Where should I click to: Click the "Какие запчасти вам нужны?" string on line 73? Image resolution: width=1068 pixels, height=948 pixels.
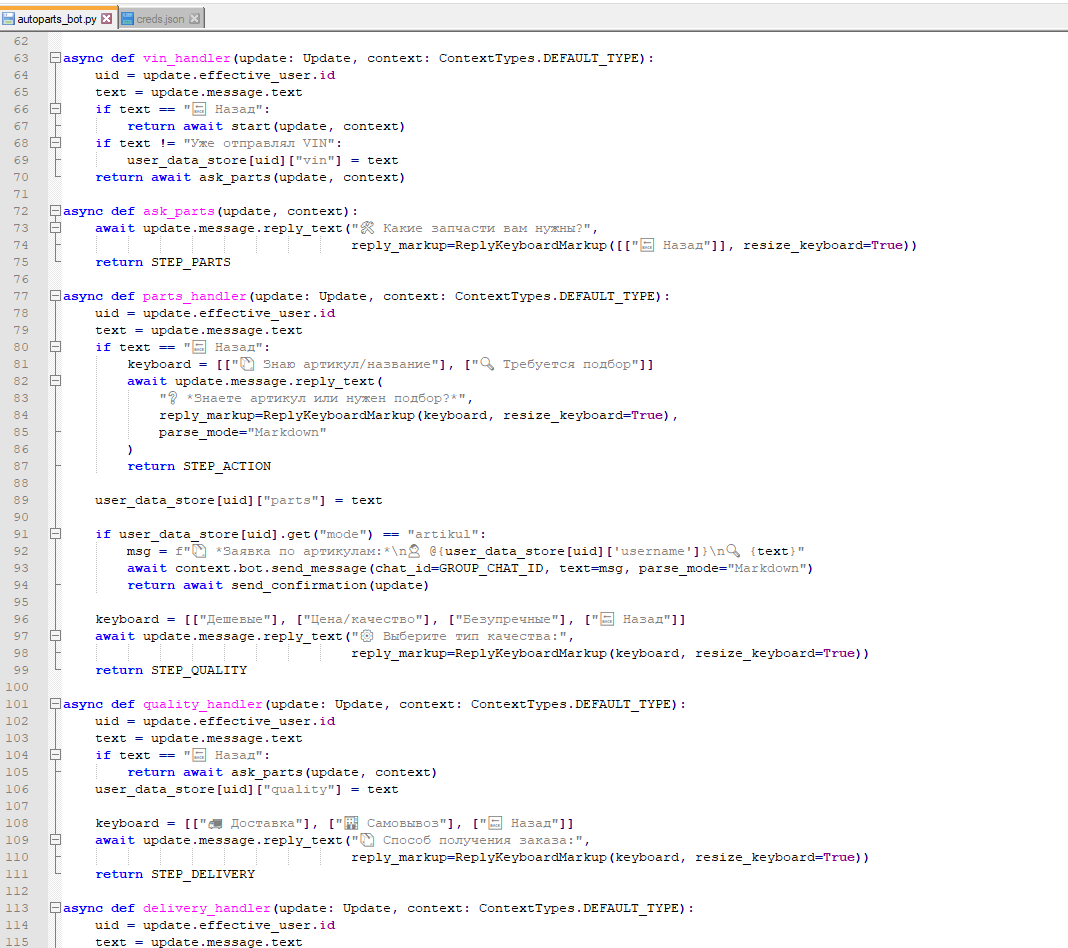tap(471, 228)
